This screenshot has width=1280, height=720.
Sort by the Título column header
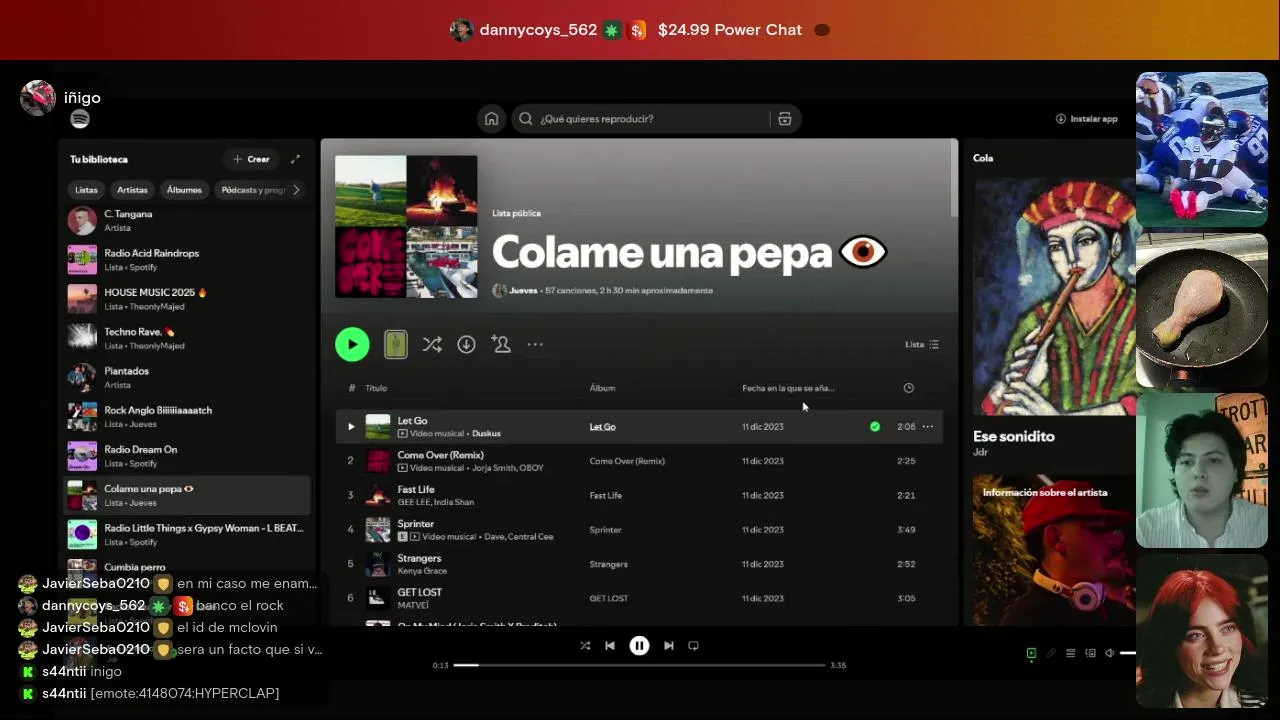pos(376,388)
